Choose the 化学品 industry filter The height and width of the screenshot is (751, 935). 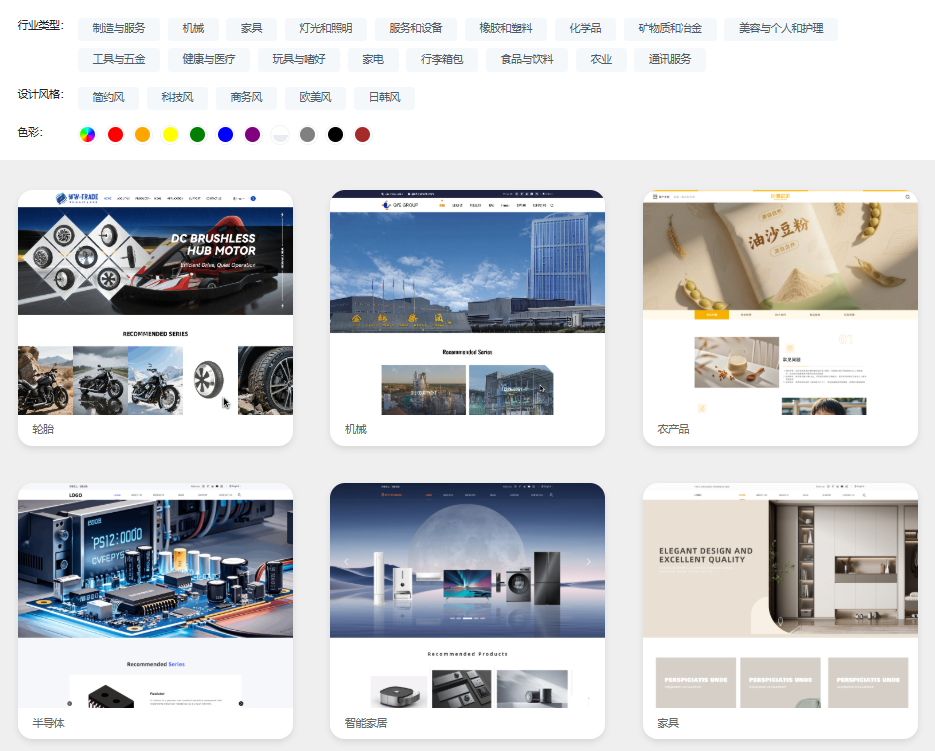[x=585, y=29]
